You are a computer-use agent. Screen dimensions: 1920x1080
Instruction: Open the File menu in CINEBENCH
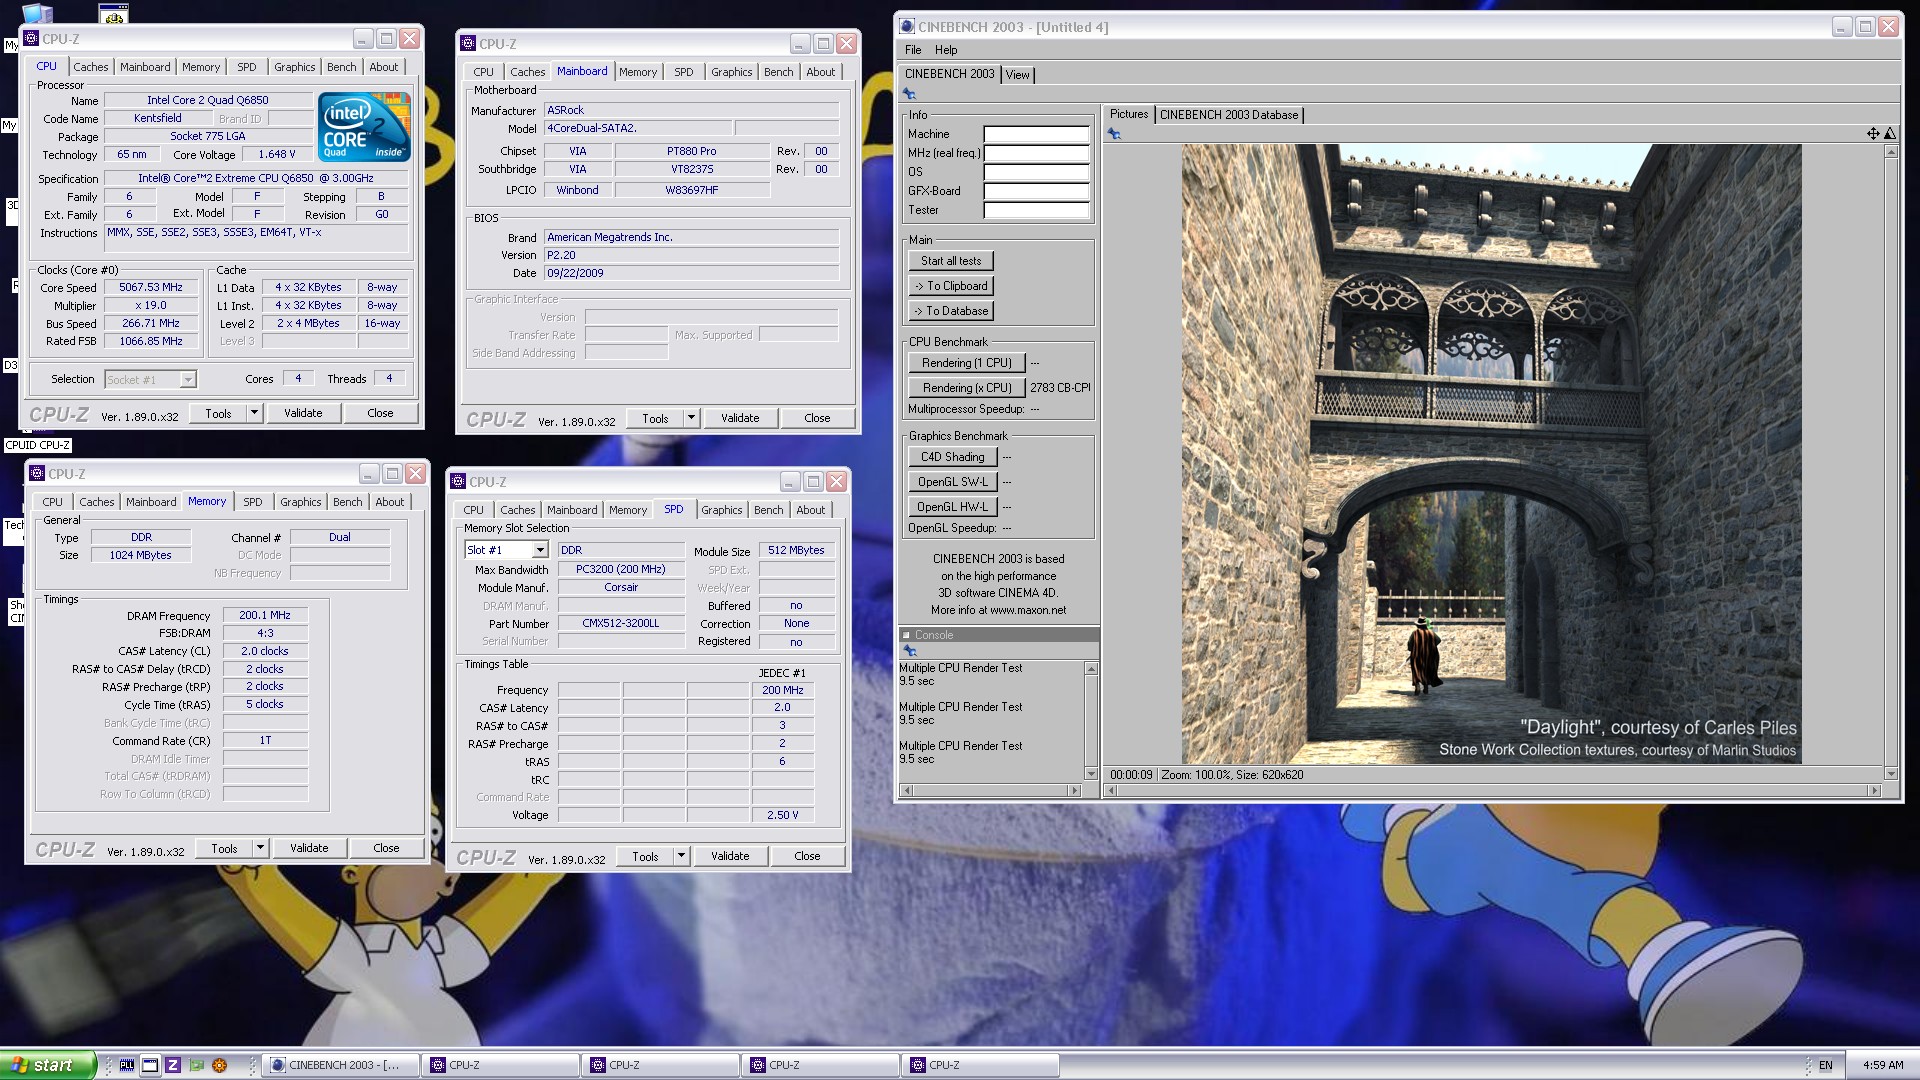tap(913, 50)
